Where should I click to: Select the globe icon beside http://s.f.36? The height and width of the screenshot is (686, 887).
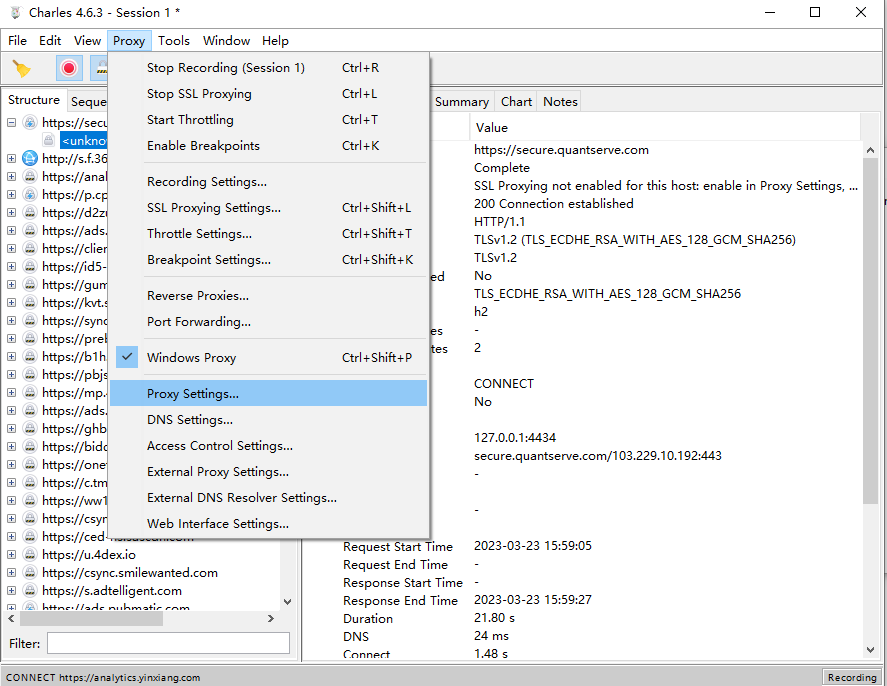click(30, 158)
